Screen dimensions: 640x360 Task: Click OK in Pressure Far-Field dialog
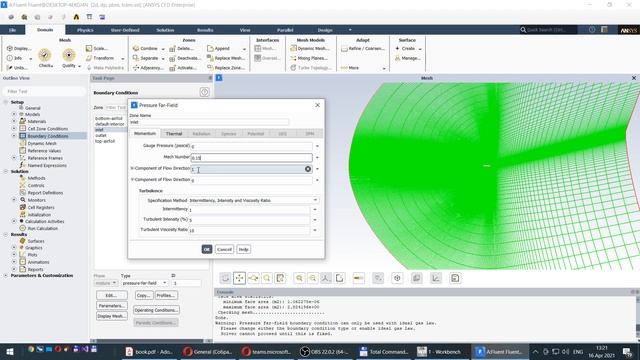(x=207, y=249)
